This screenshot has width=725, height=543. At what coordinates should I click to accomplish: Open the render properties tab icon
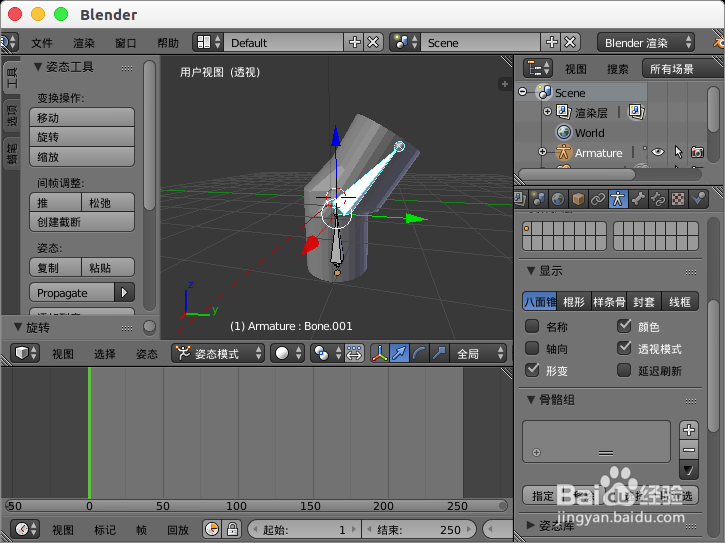click(520, 199)
